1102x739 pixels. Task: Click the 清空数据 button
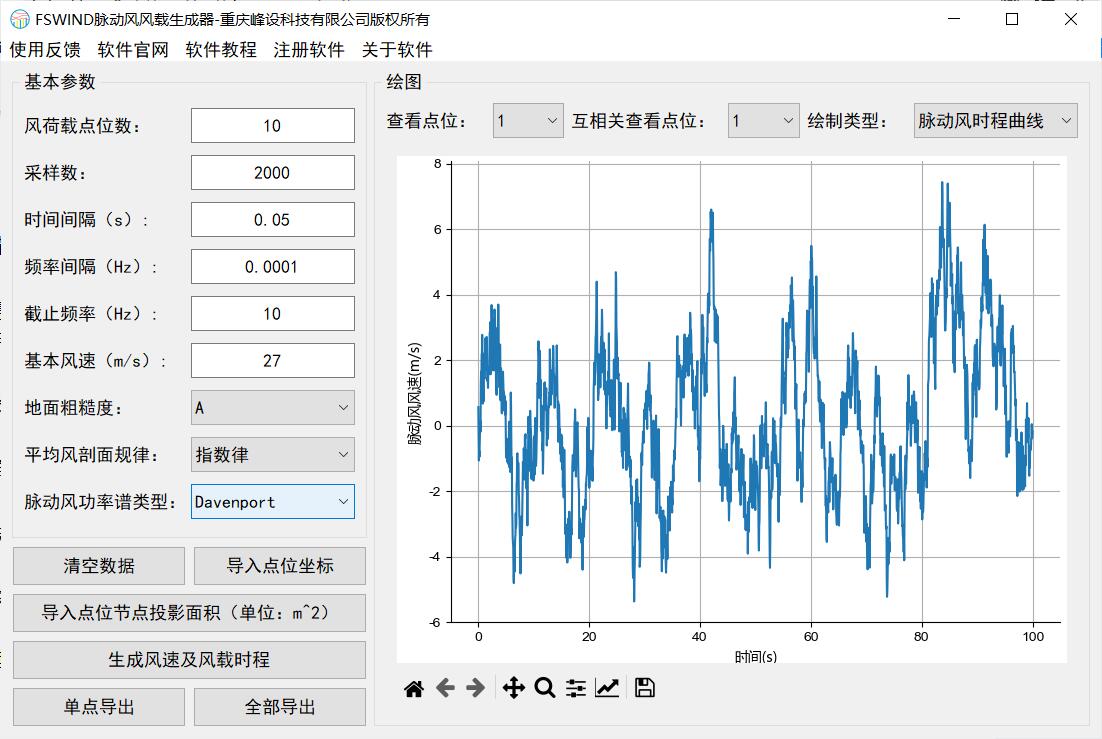[x=99, y=566]
